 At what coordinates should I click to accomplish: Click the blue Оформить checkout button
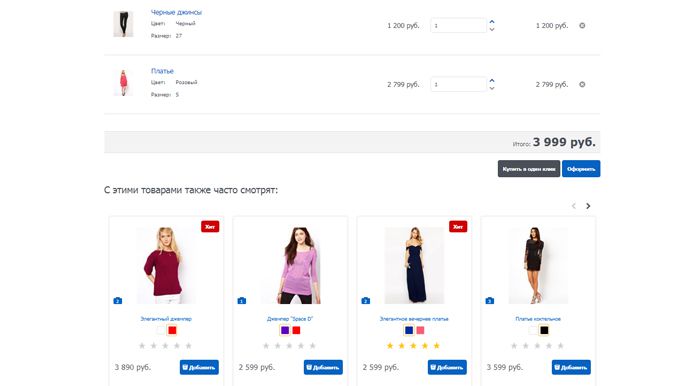click(x=581, y=169)
